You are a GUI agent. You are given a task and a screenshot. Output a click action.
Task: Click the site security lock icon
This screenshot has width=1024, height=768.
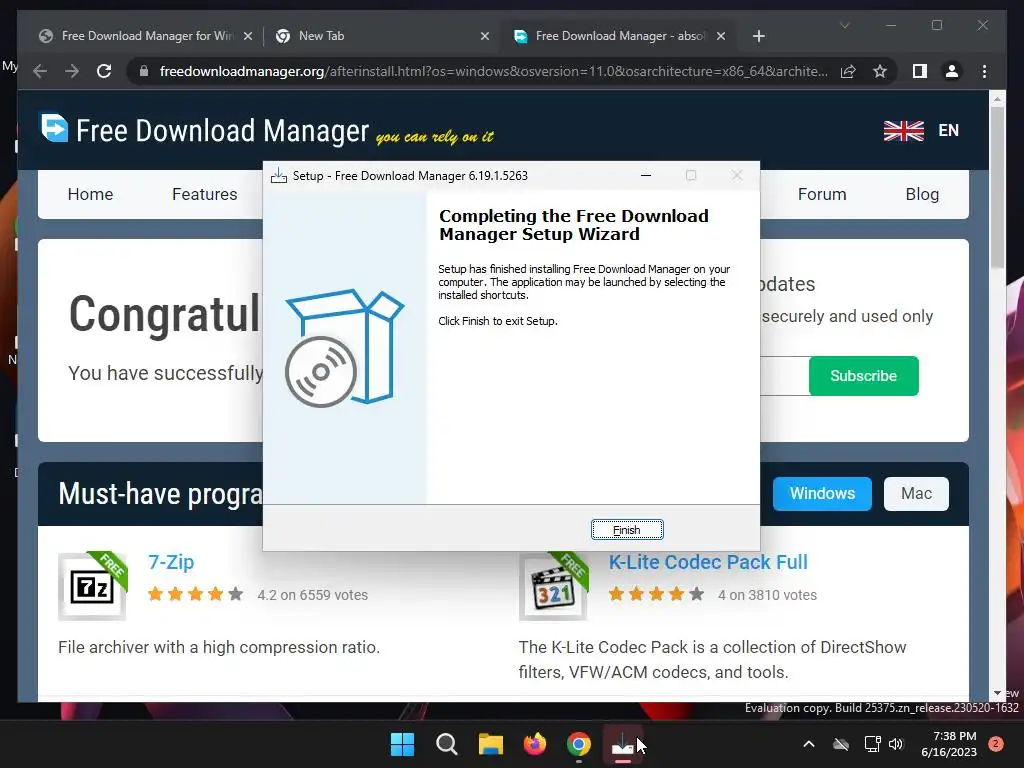(x=144, y=71)
